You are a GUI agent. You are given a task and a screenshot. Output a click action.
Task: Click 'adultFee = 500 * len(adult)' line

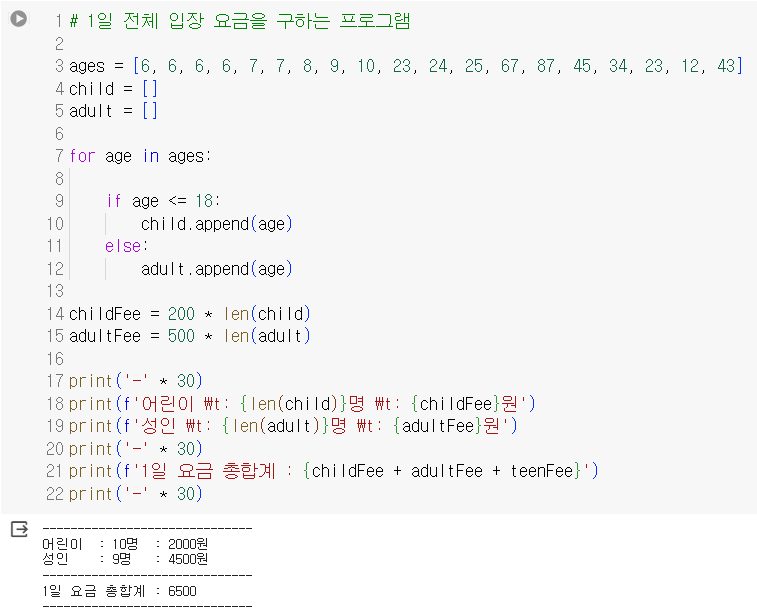(x=190, y=335)
